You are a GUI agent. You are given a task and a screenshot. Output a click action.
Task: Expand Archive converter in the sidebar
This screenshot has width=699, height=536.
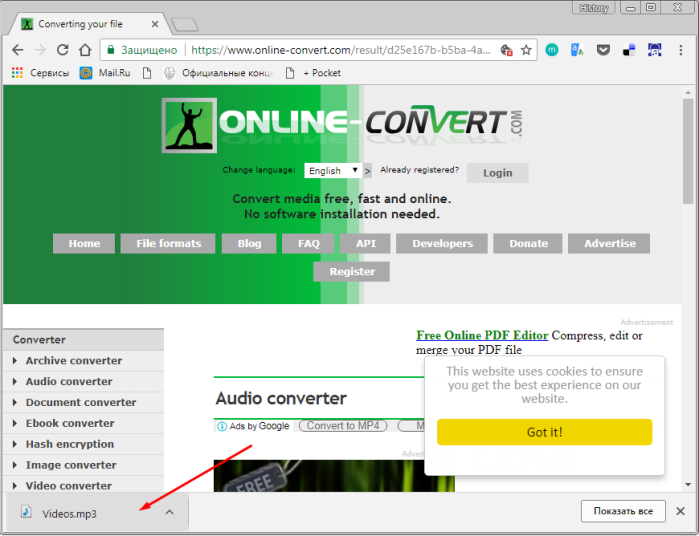[x=83, y=361]
